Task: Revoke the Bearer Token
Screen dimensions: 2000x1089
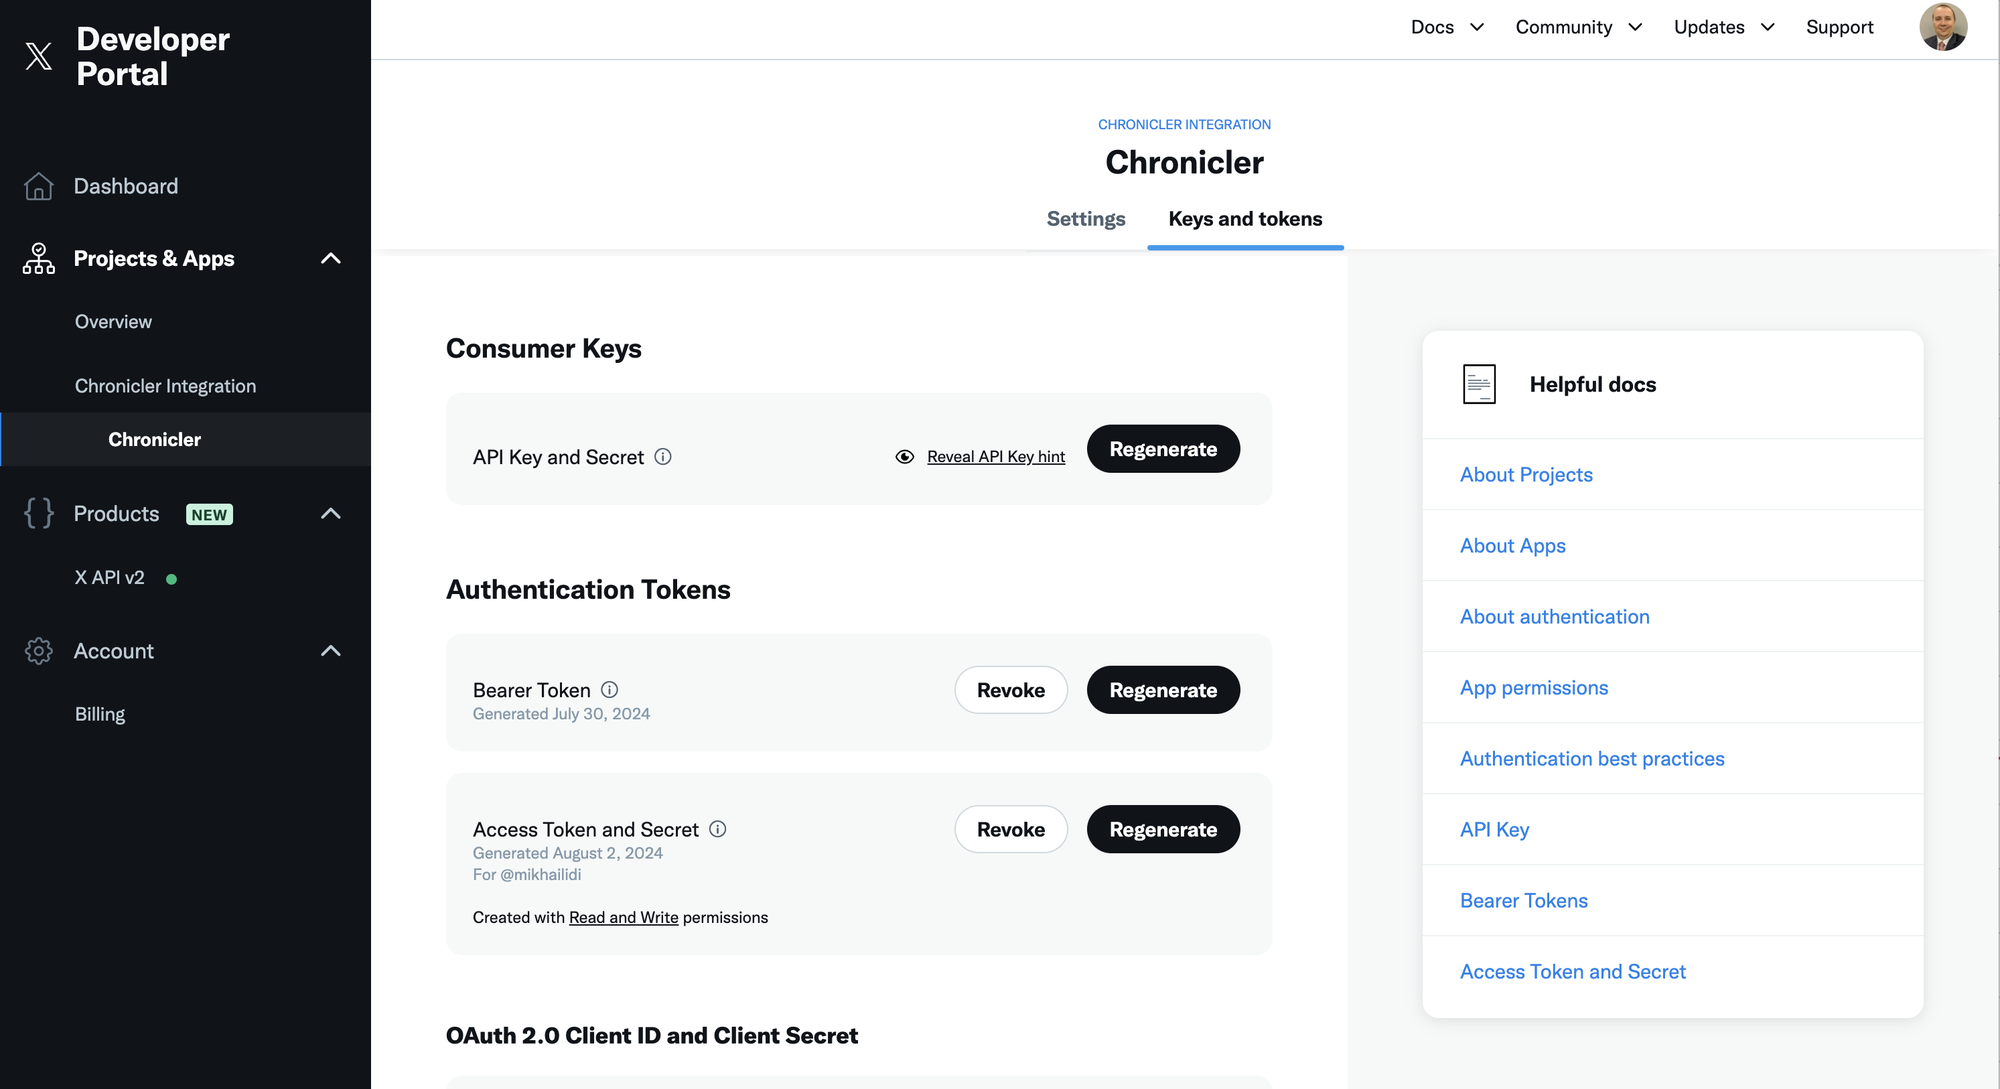Action: (x=1010, y=690)
